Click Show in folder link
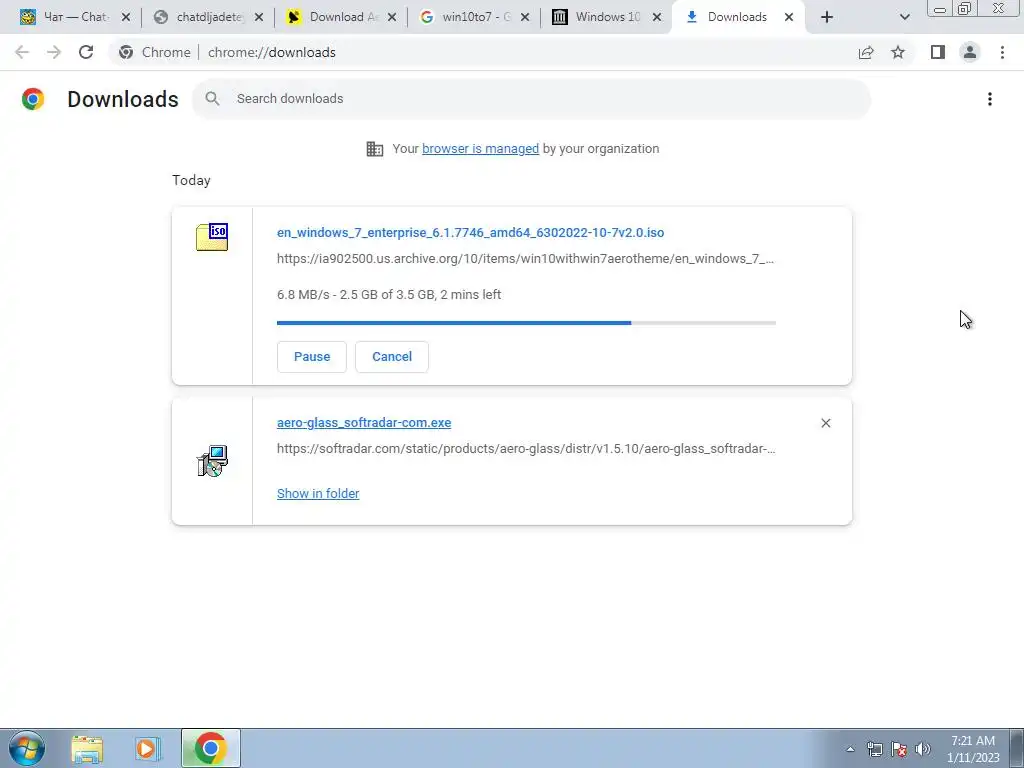This screenshot has height=768, width=1024. 318,494
